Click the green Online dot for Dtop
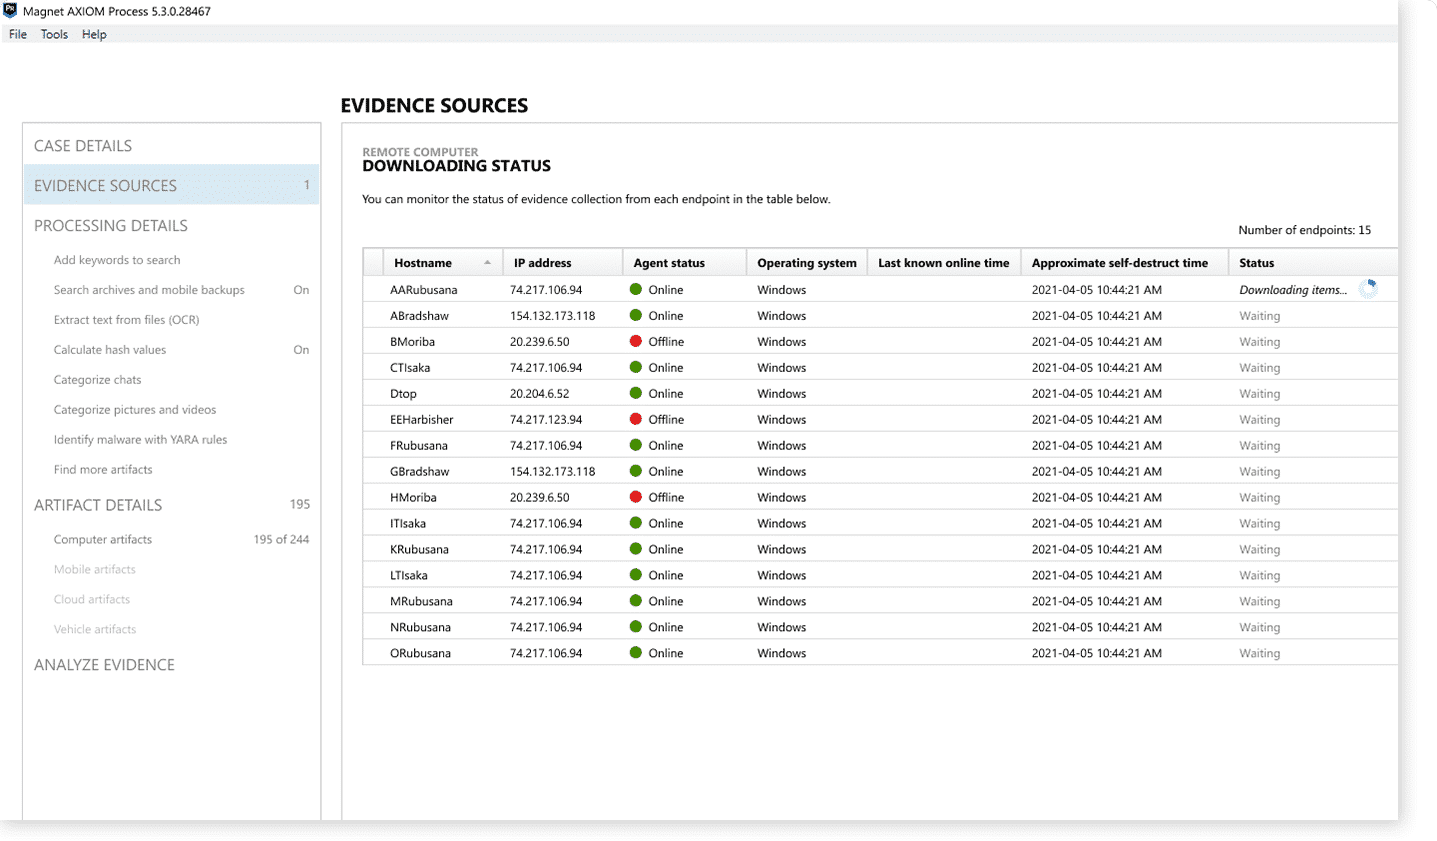Image resolution: width=1437 pixels, height=841 pixels. (x=635, y=394)
